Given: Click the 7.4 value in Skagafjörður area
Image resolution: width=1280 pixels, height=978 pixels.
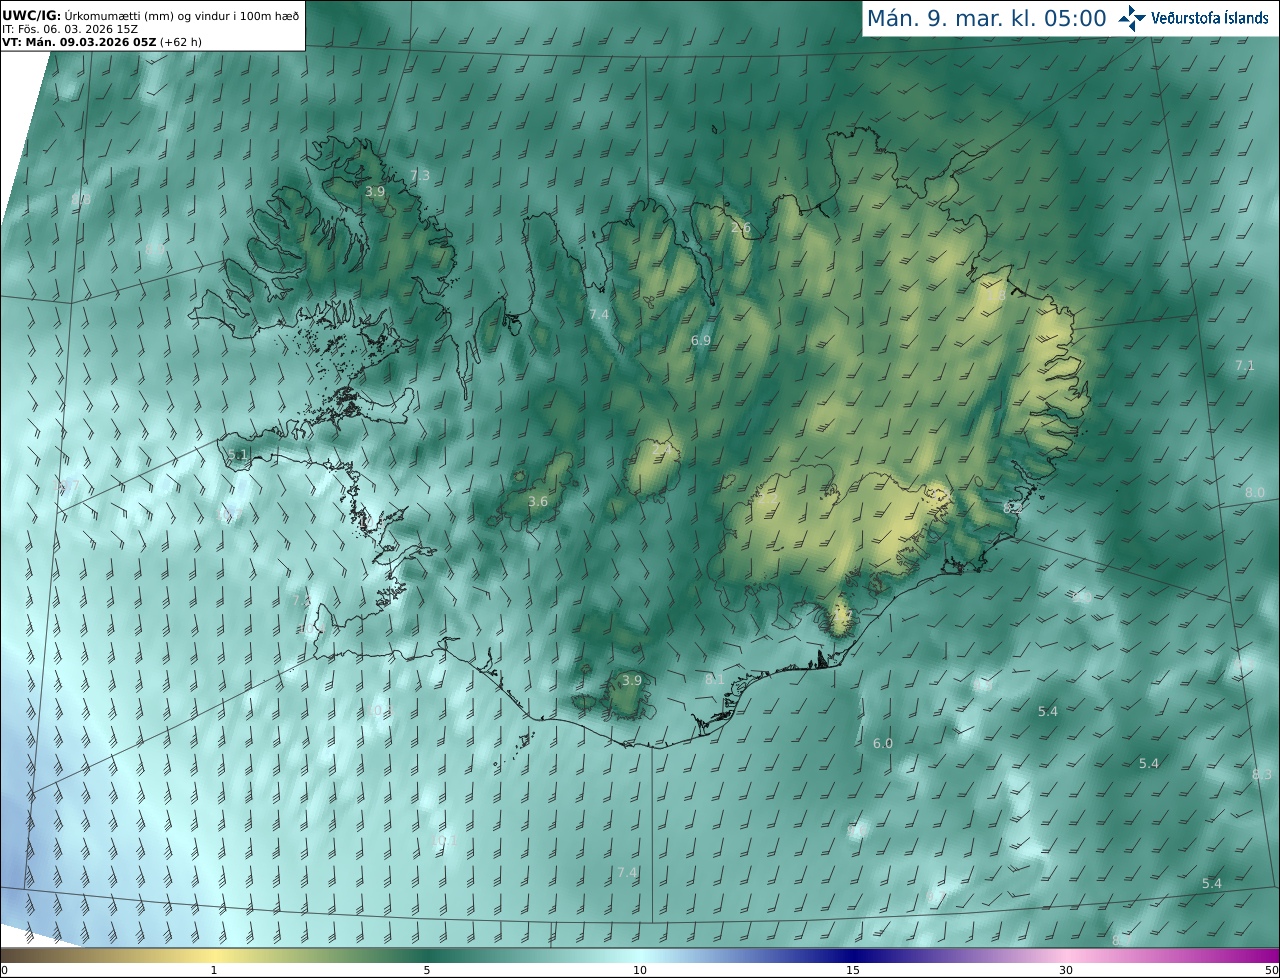Looking at the screenshot, I should (x=599, y=315).
